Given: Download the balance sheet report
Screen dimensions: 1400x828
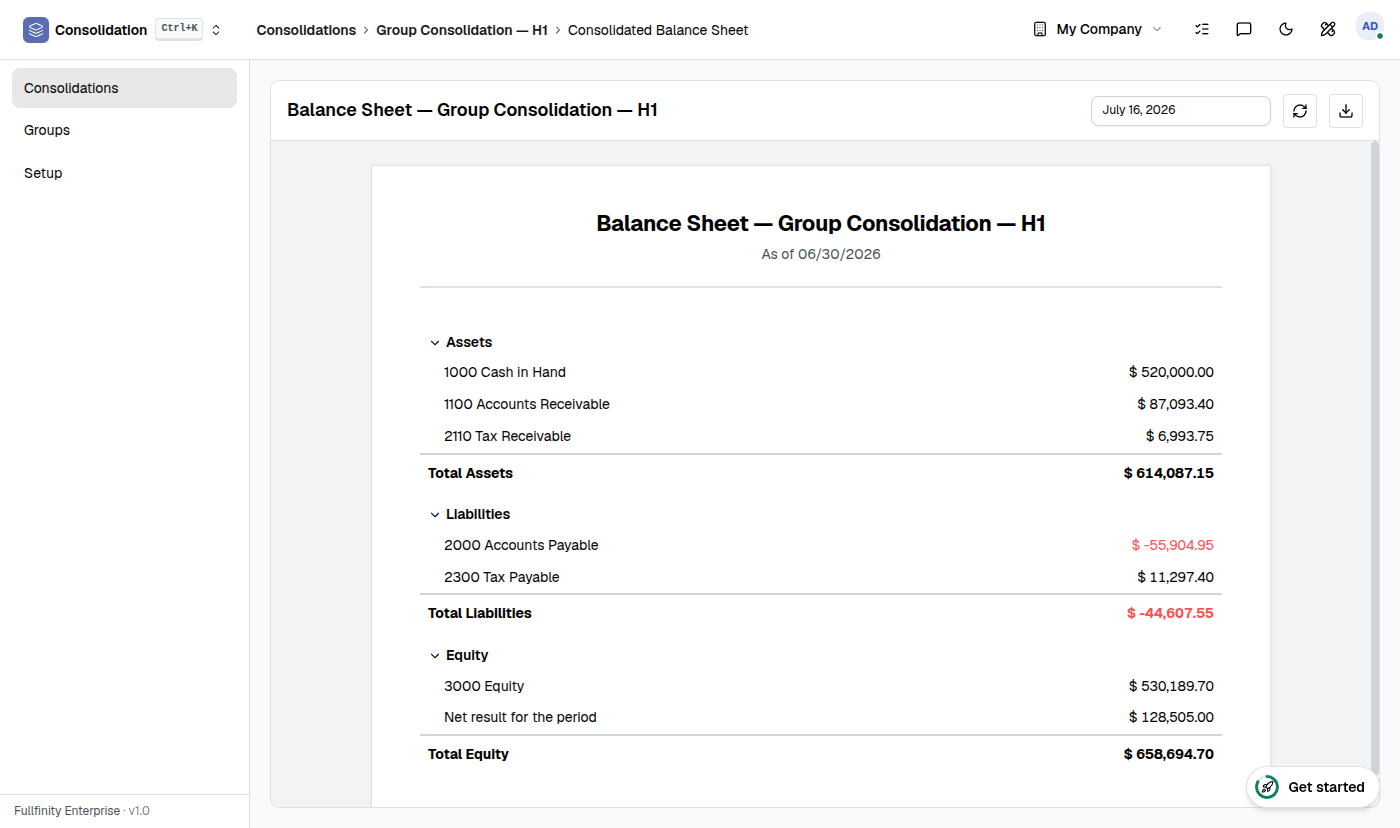Looking at the screenshot, I should tap(1346, 110).
